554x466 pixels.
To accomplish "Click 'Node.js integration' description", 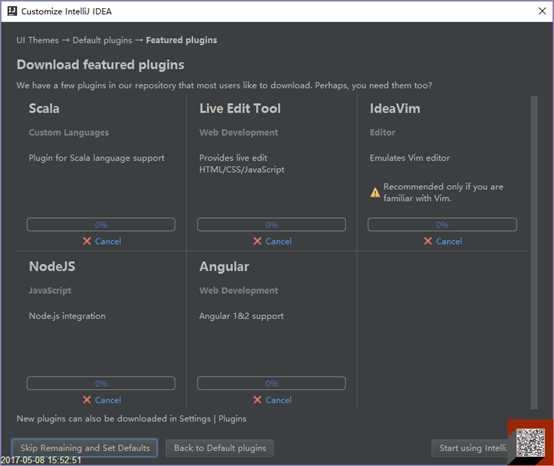I will click(x=67, y=316).
